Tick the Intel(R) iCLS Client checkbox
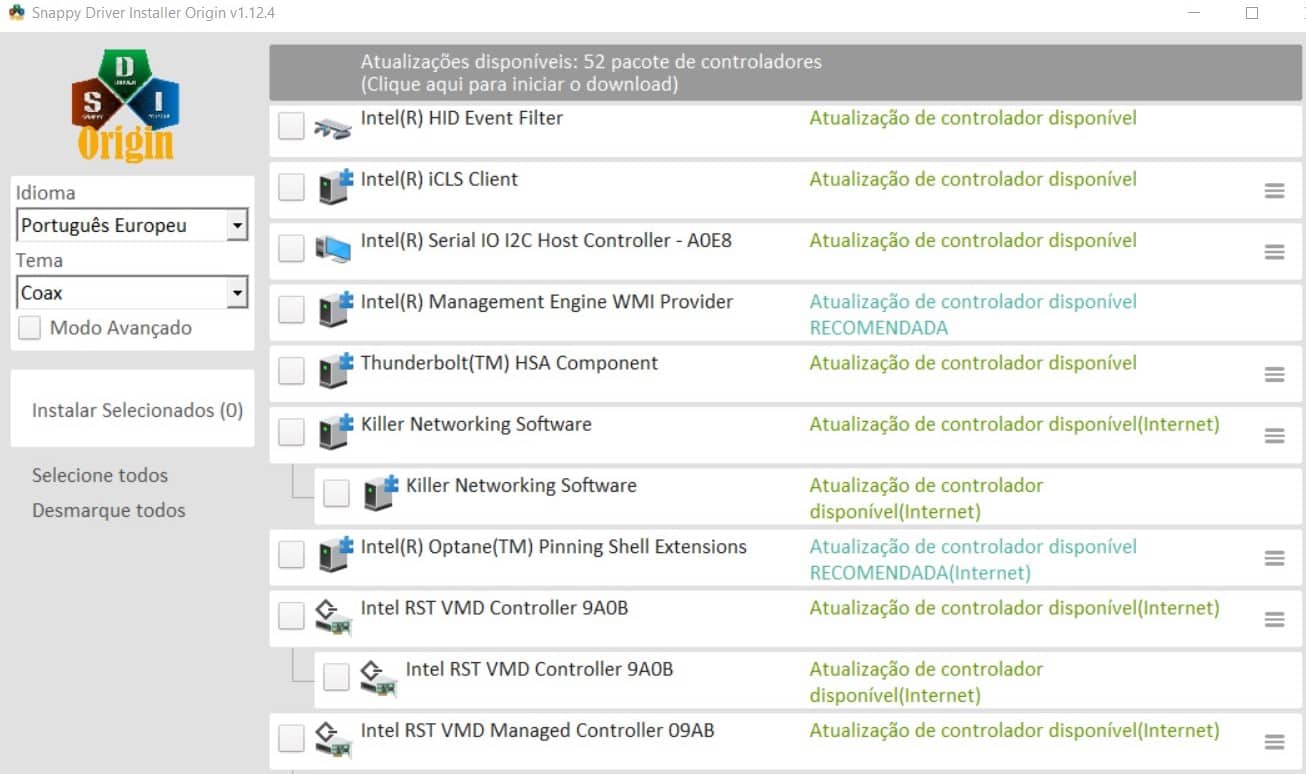The width and height of the screenshot is (1306, 774). coord(291,187)
